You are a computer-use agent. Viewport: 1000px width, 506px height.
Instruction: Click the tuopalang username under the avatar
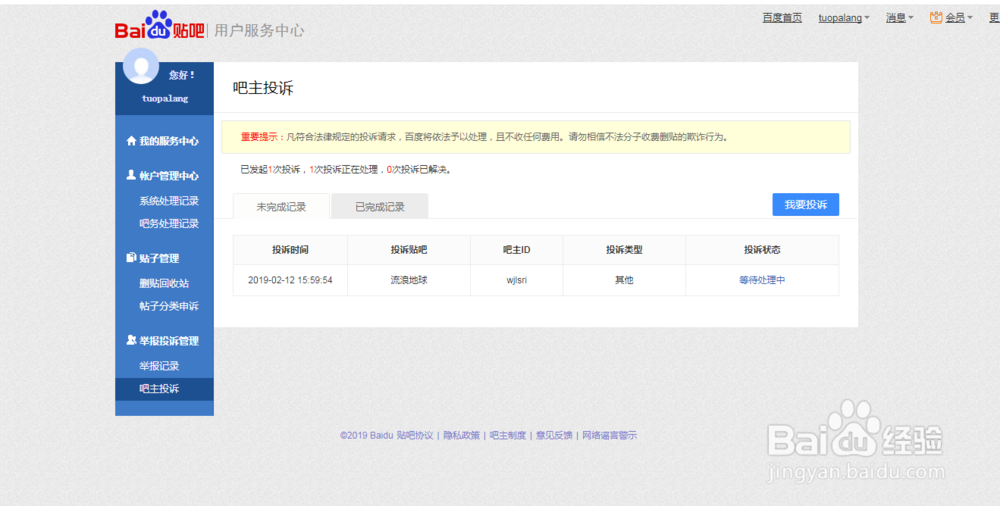click(x=165, y=99)
